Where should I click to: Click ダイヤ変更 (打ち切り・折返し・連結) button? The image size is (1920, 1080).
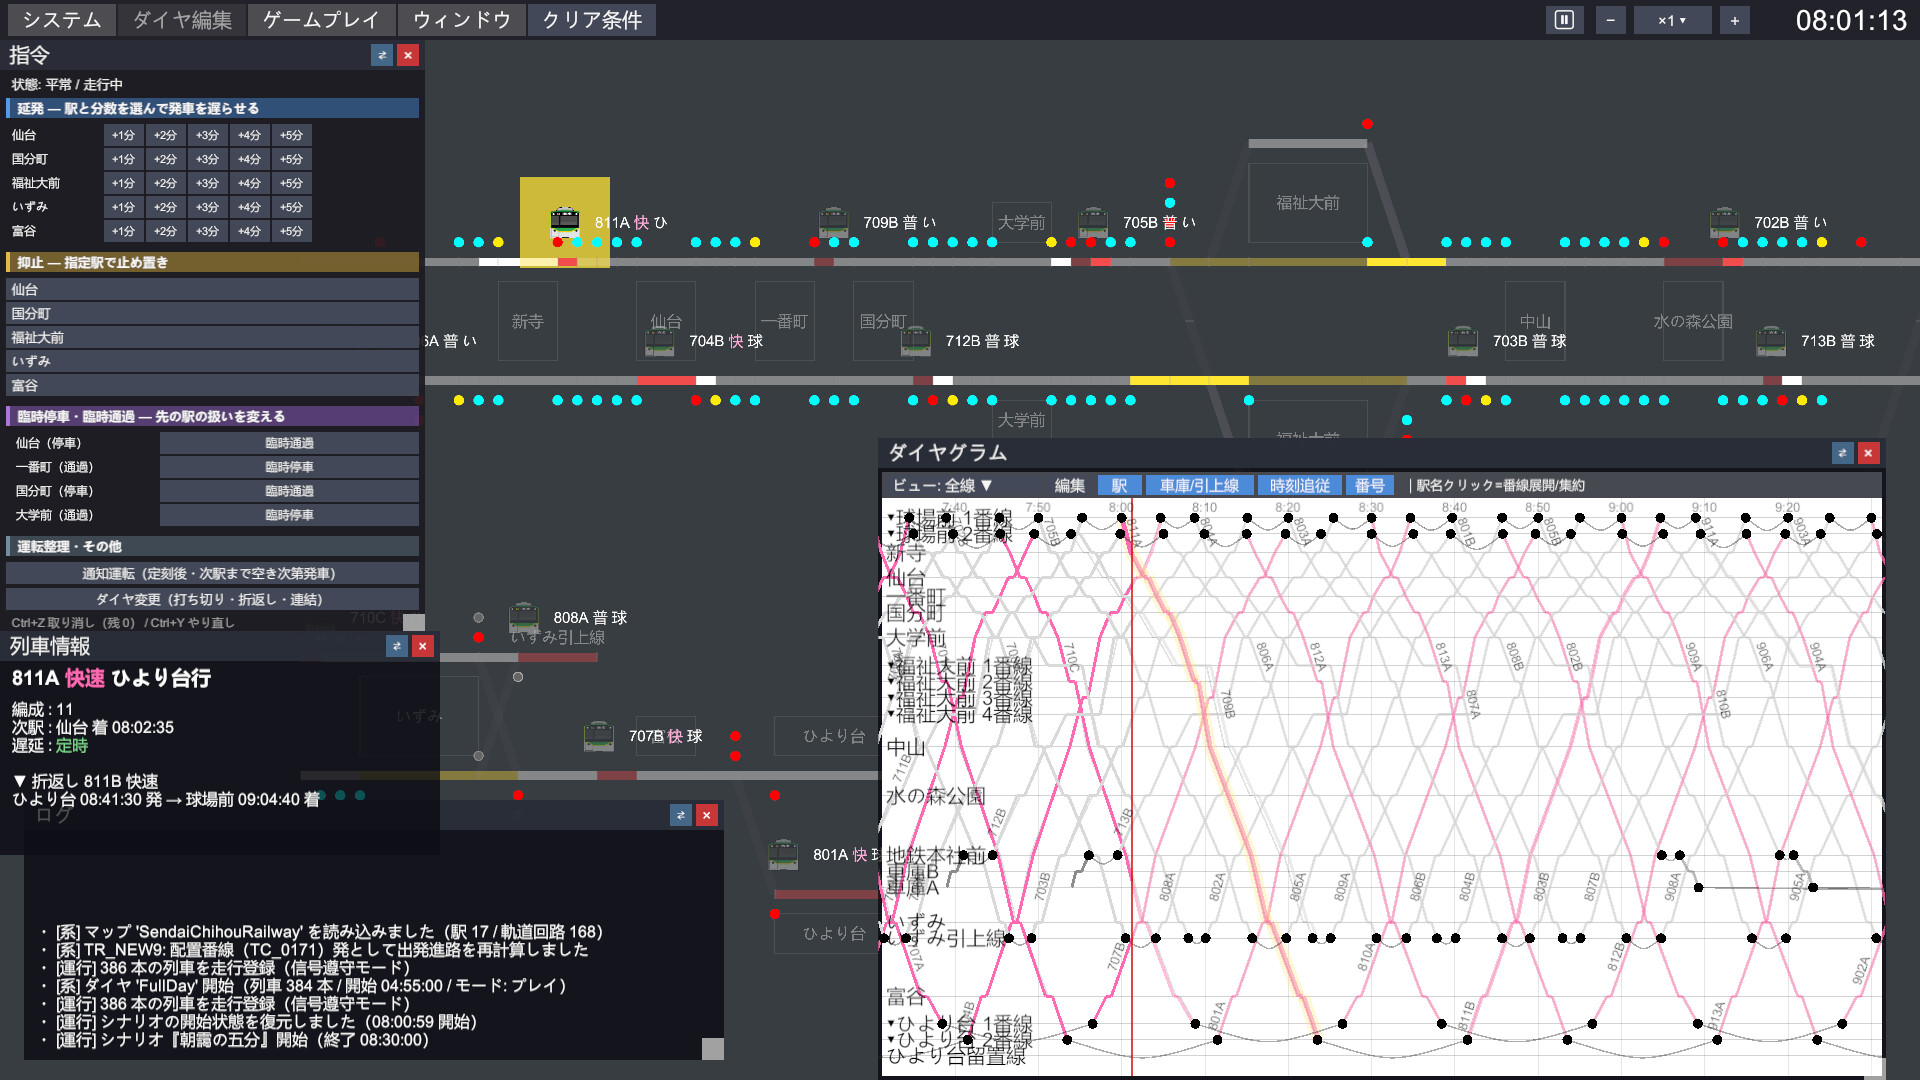click(x=212, y=599)
